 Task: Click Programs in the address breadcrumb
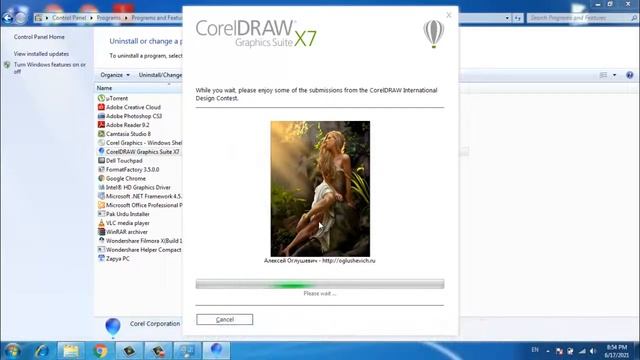point(109,18)
